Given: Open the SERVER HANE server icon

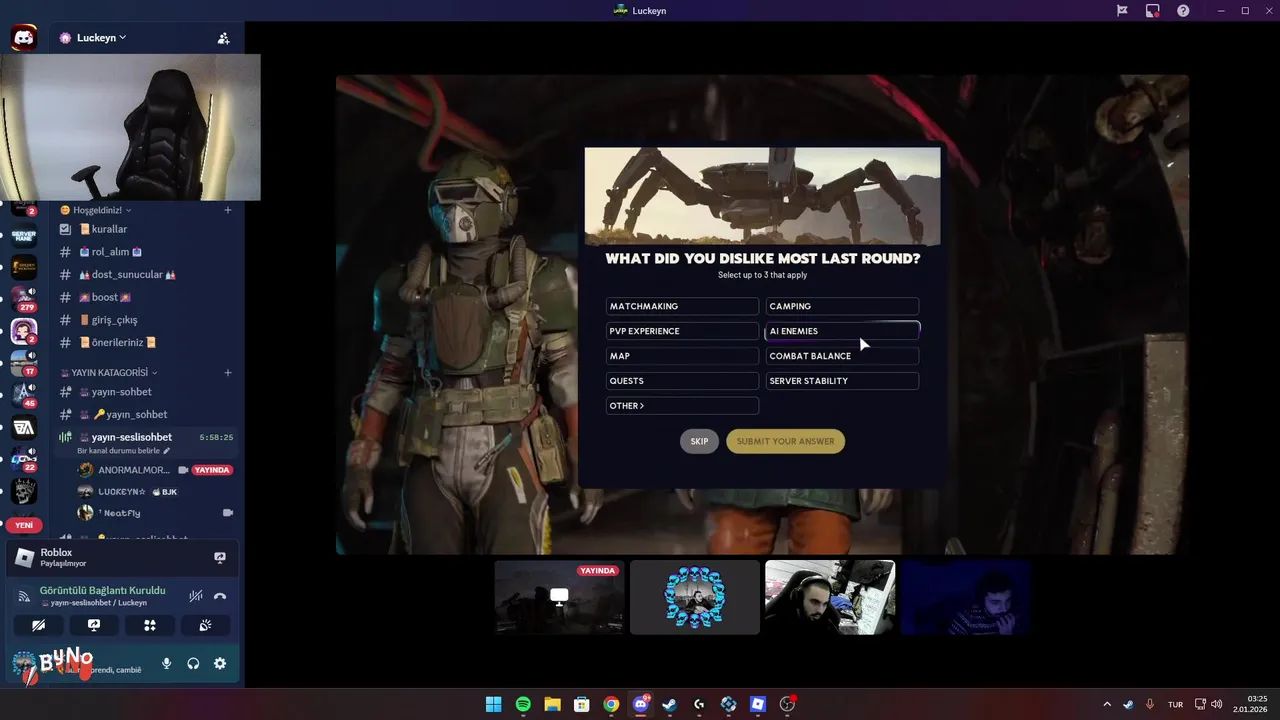Looking at the screenshot, I should pos(24,236).
